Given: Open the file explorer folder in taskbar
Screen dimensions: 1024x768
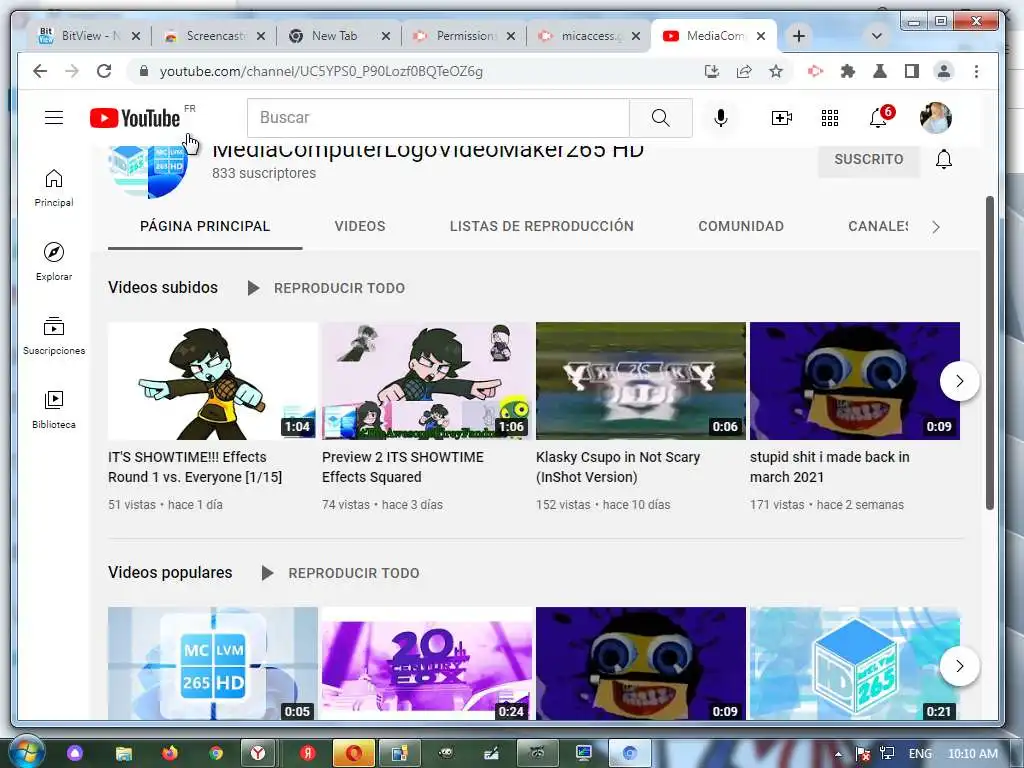Looking at the screenshot, I should click(x=123, y=754).
